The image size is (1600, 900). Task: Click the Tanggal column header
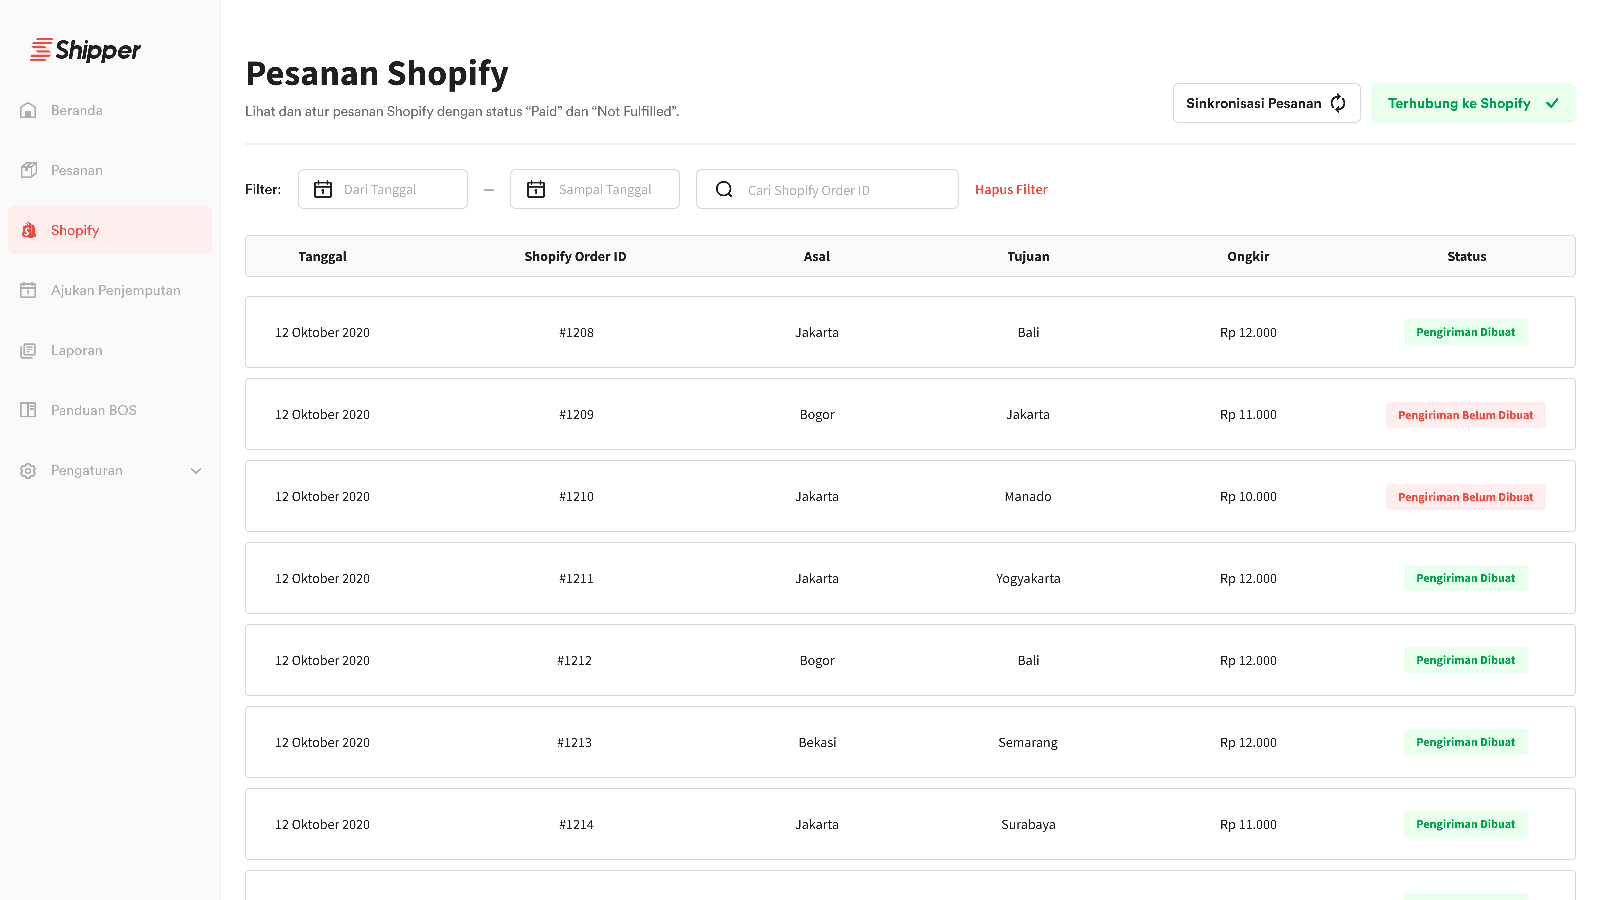tap(322, 256)
